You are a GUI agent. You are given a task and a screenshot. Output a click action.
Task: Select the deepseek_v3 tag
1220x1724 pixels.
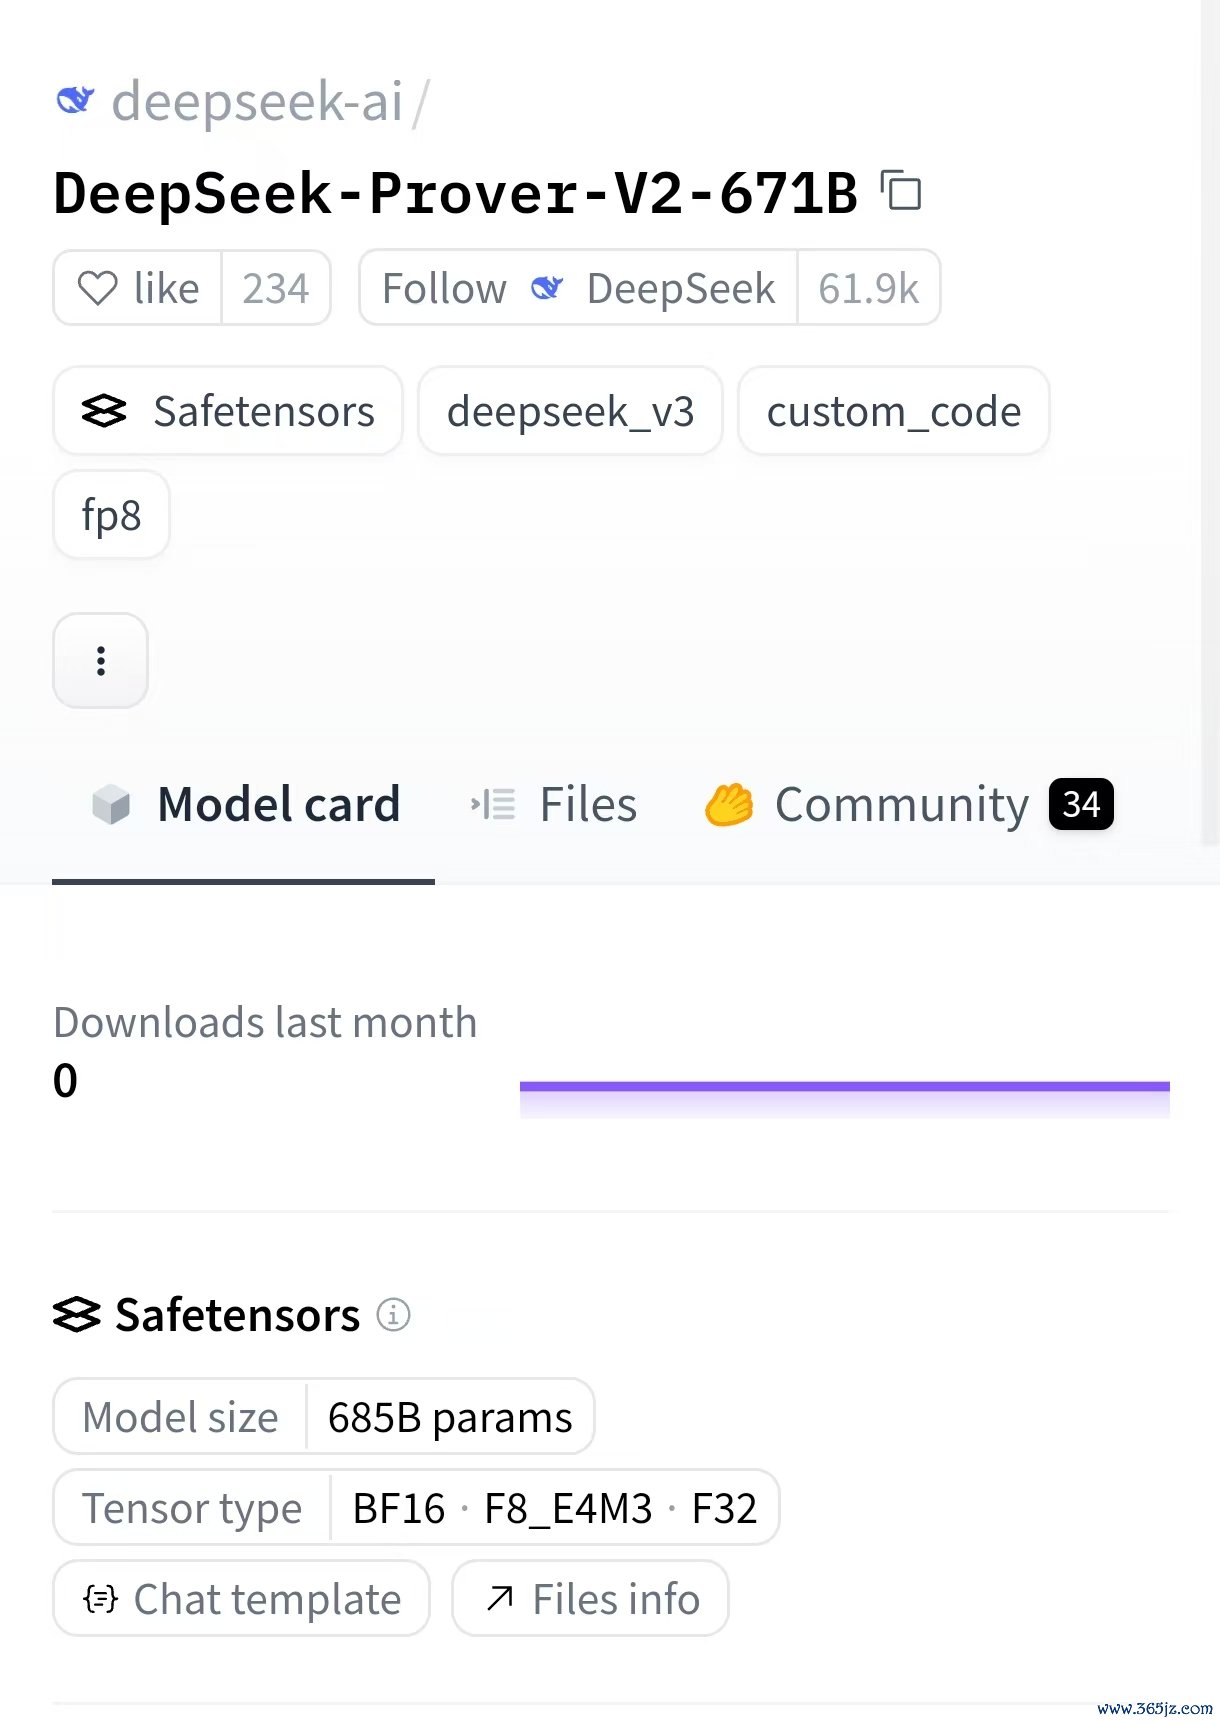pyautogui.click(x=570, y=411)
